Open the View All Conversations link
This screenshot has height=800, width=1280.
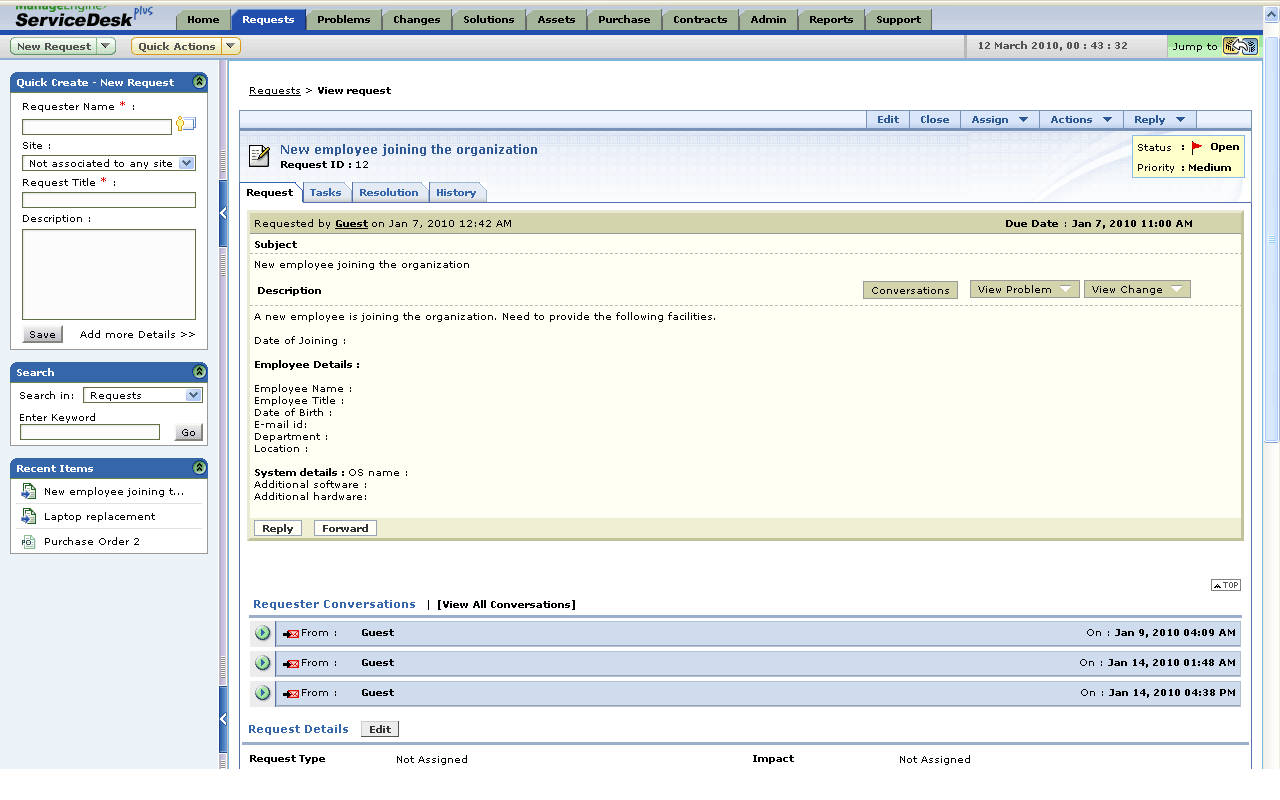(506, 605)
